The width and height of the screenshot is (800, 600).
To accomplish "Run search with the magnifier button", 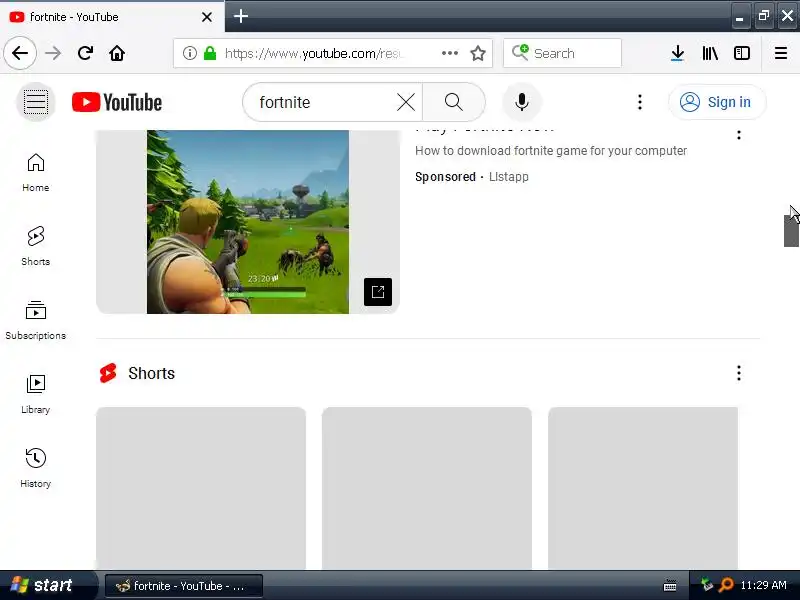I will click(454, 102).
